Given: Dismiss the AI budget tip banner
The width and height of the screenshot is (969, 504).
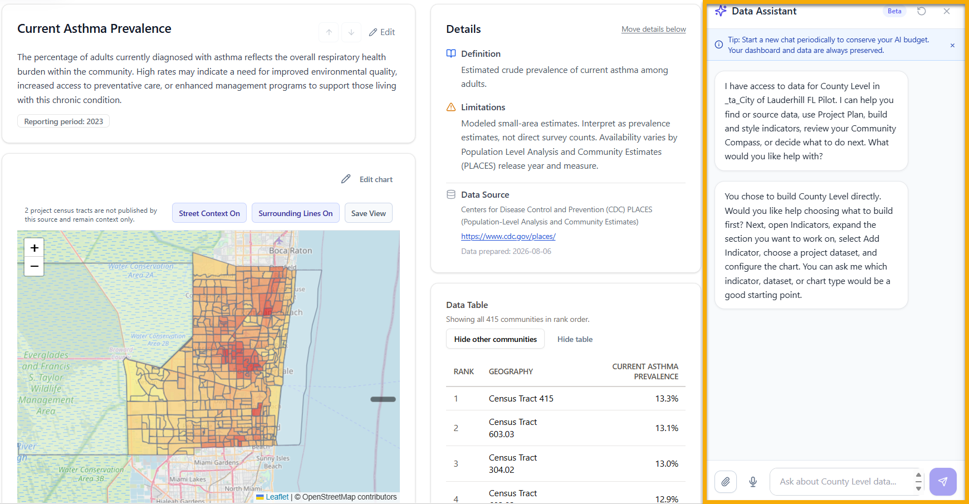Looking at the screenshot, I should coord(952,45).
